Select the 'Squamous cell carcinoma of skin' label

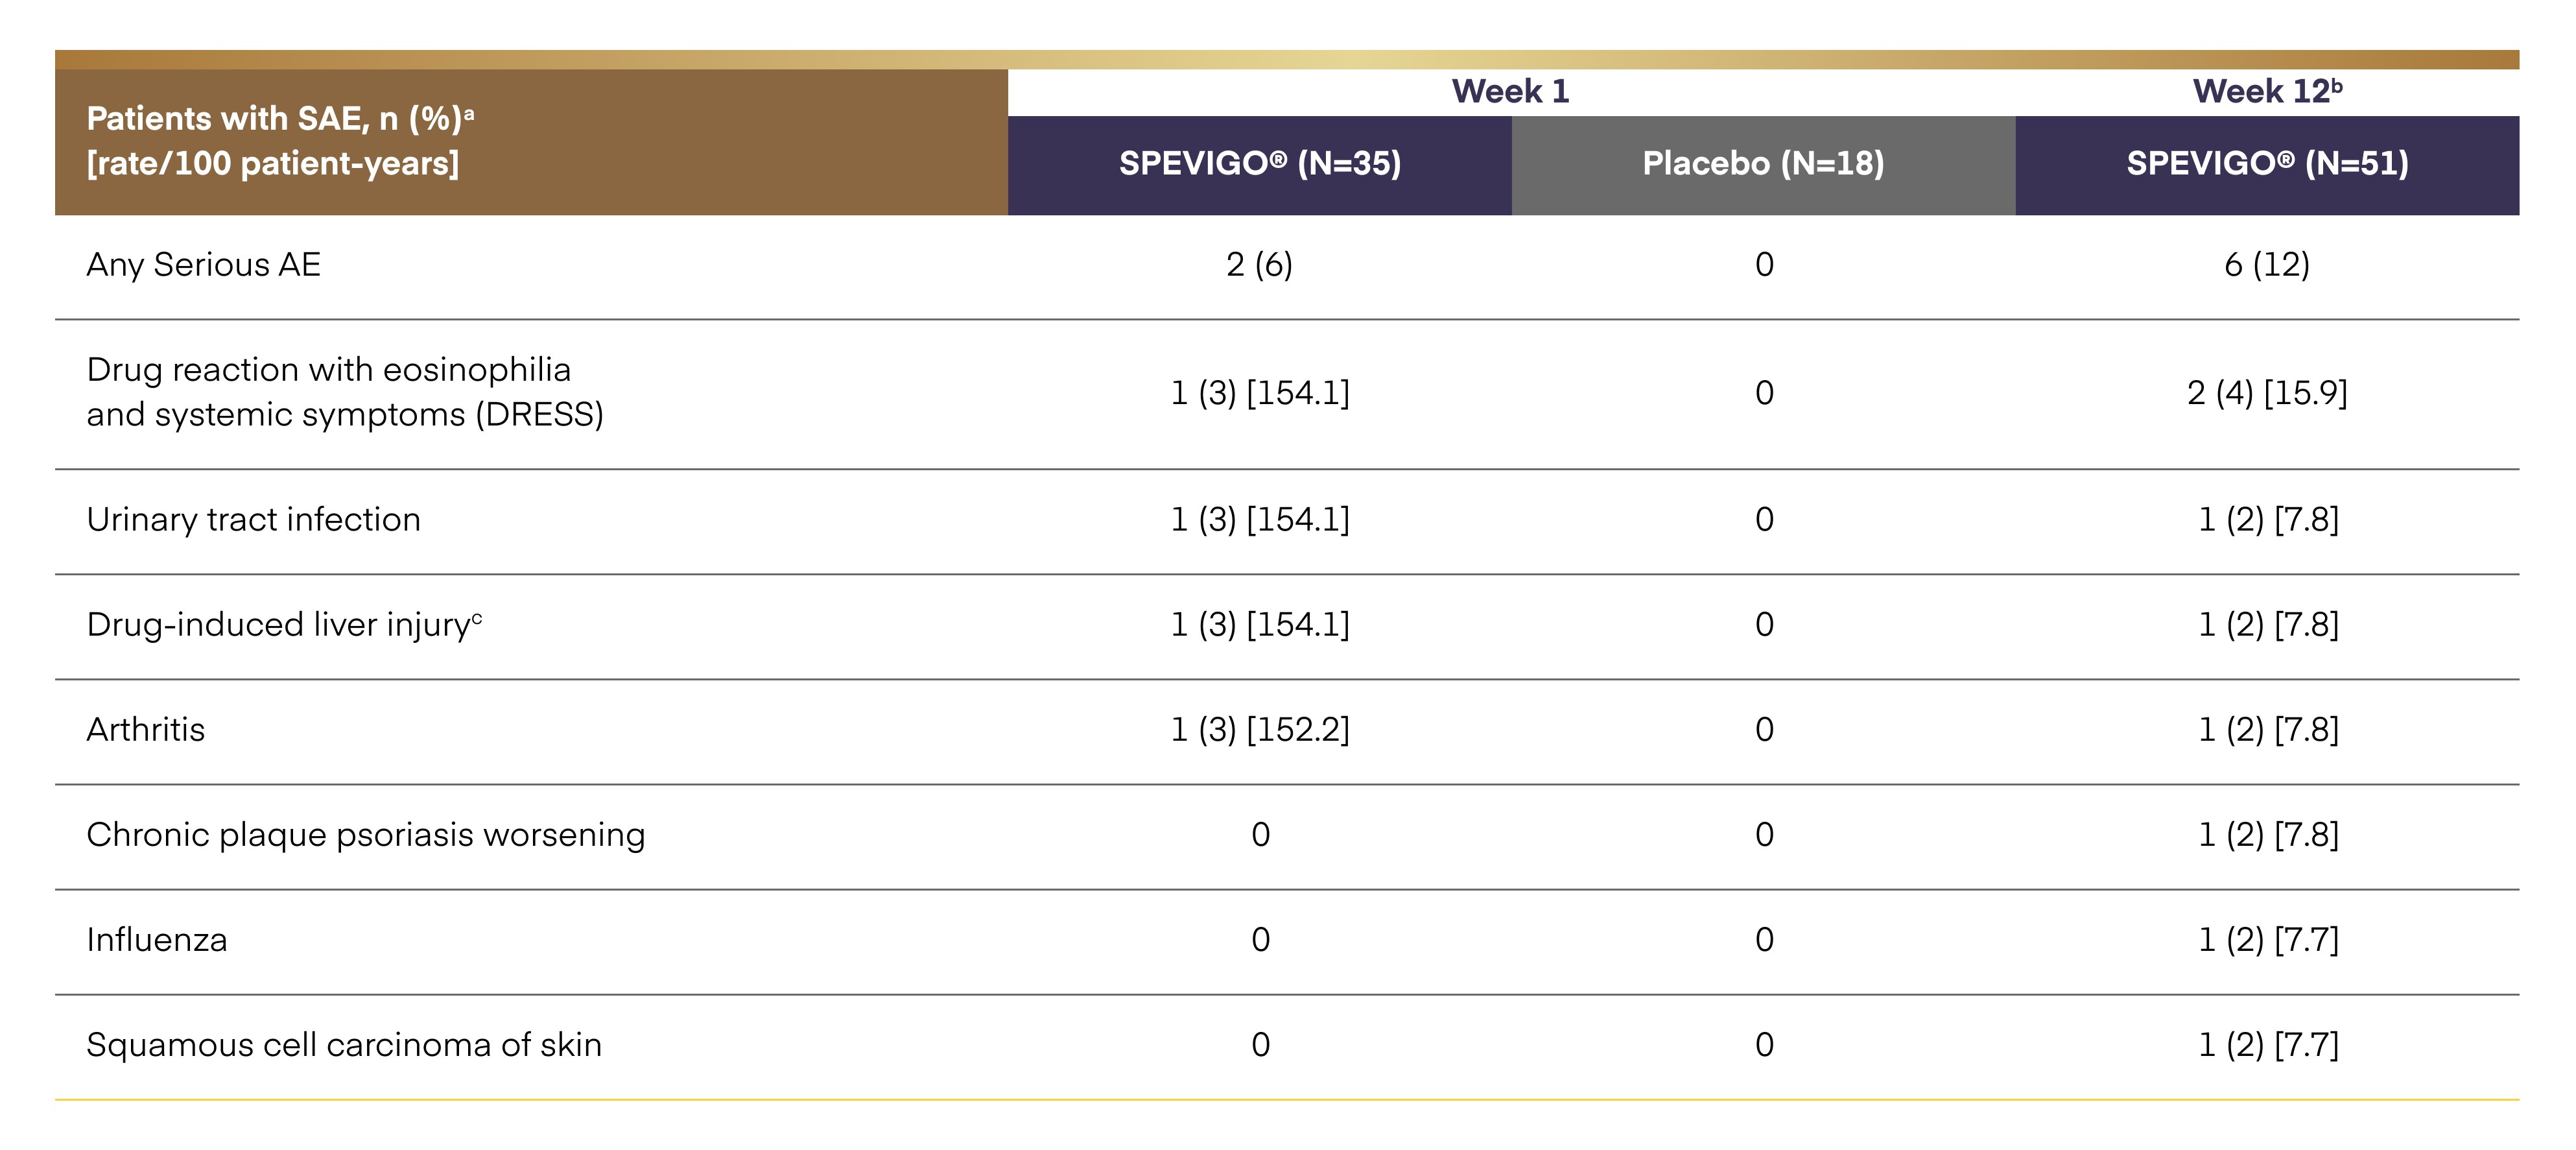pyautogui.click(x=344, y=1045)
